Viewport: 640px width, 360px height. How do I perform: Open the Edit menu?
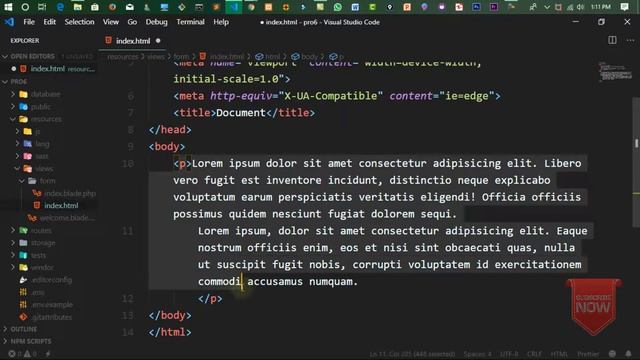tap(50, 22)
